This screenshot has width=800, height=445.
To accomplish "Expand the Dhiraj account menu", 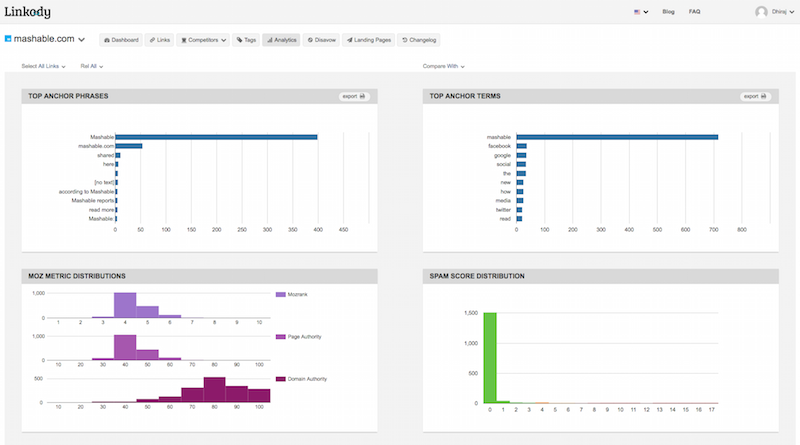I will (783, 12).
